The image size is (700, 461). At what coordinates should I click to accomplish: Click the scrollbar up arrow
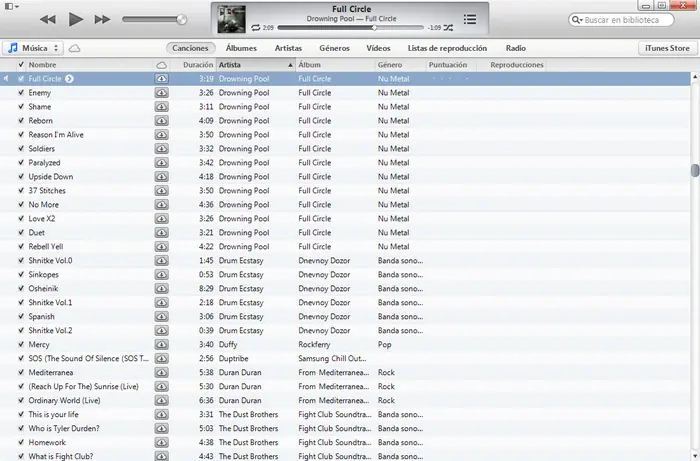pyautogui.click(x=695, y=77)
